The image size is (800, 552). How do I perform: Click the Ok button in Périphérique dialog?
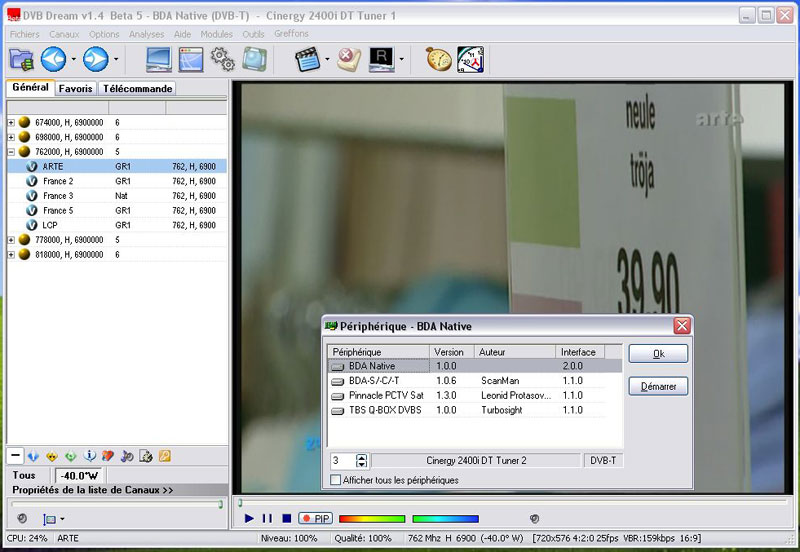click(x=658, y=354)
